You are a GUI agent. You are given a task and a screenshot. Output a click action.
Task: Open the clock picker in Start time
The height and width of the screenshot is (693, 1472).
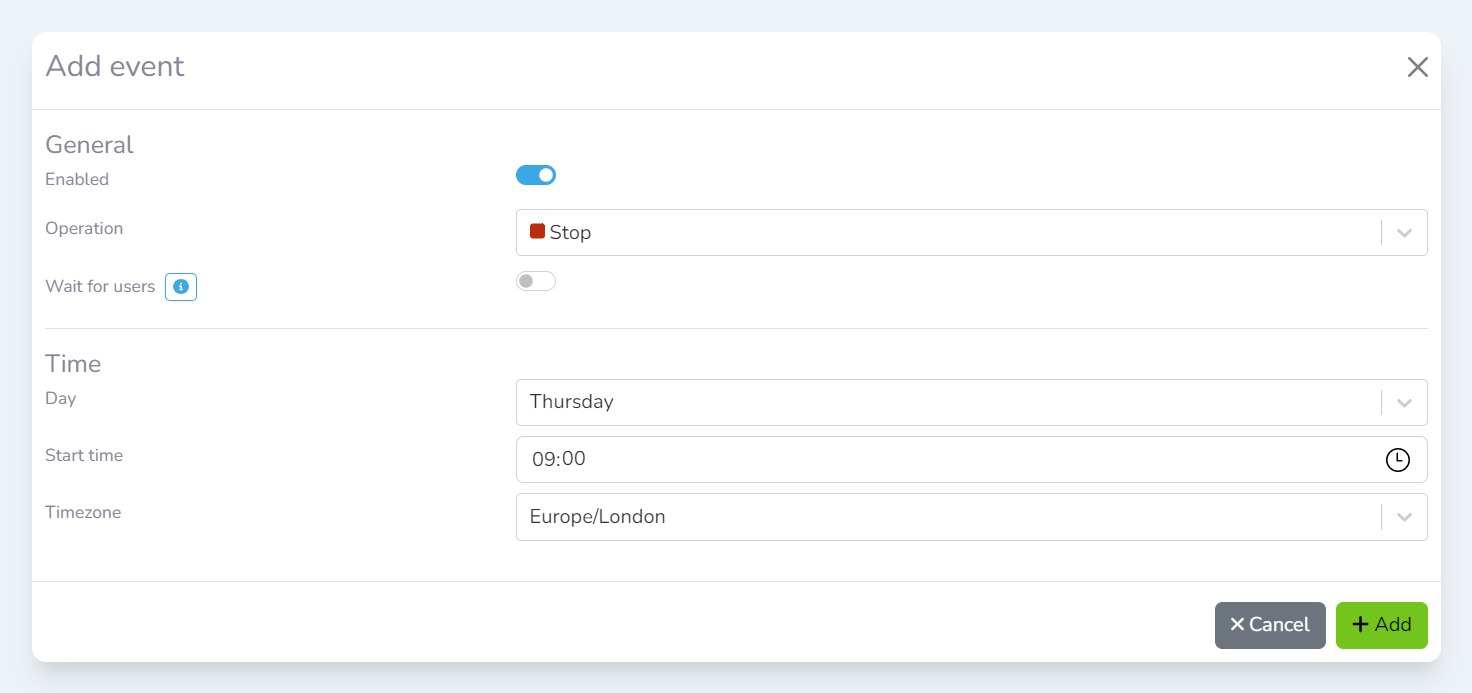click(x=1397, y=460)
